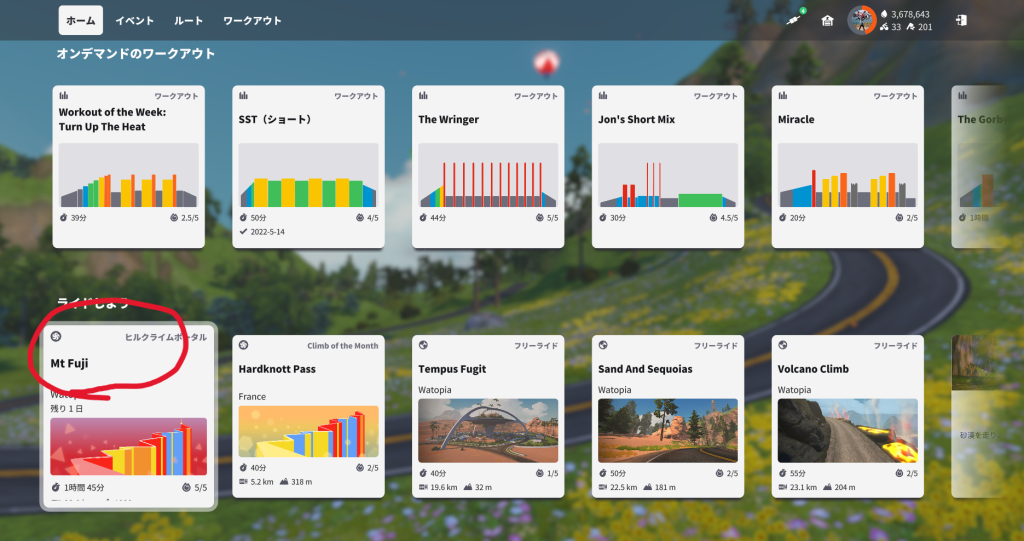
Task: Click the France label under Hardknott Pass
Action: tap(252, 397)
